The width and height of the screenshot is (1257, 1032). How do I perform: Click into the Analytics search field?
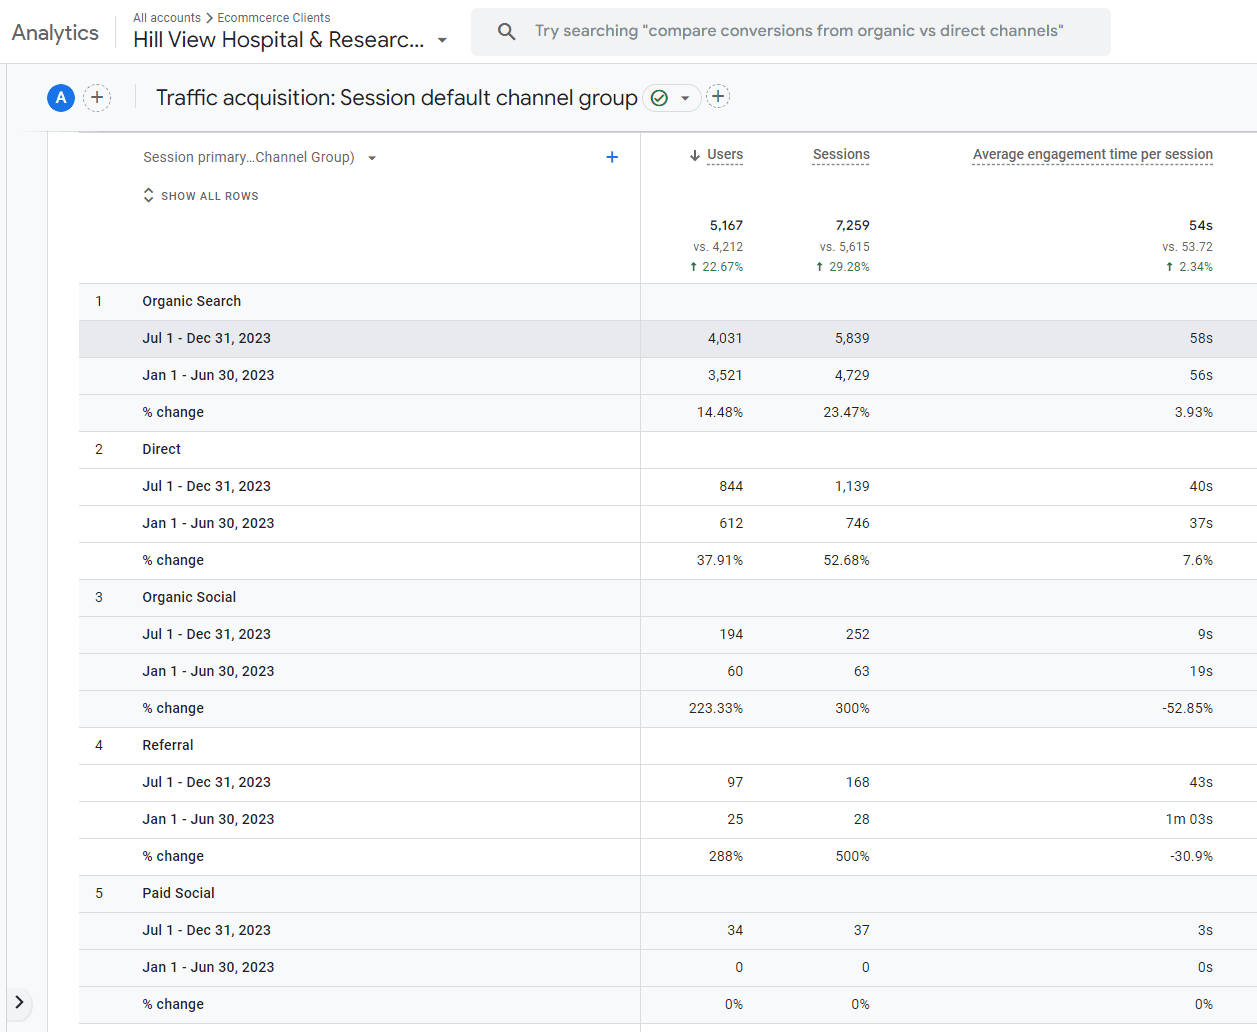coord(798,31)
